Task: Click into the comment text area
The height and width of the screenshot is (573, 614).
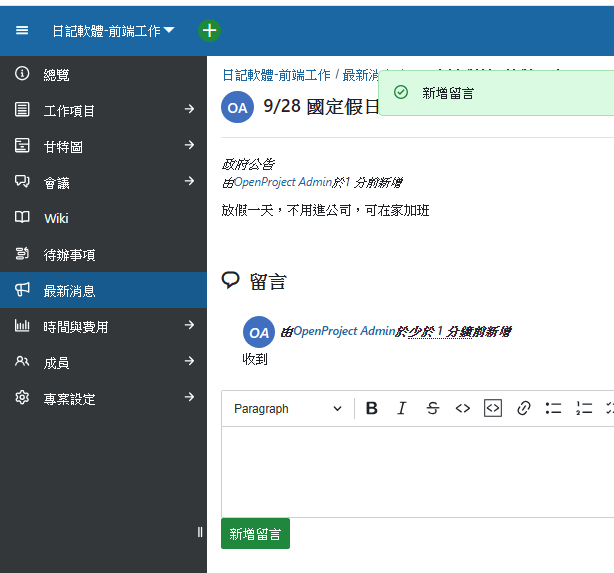Action: pyautogui.click(x=417, y=472)
